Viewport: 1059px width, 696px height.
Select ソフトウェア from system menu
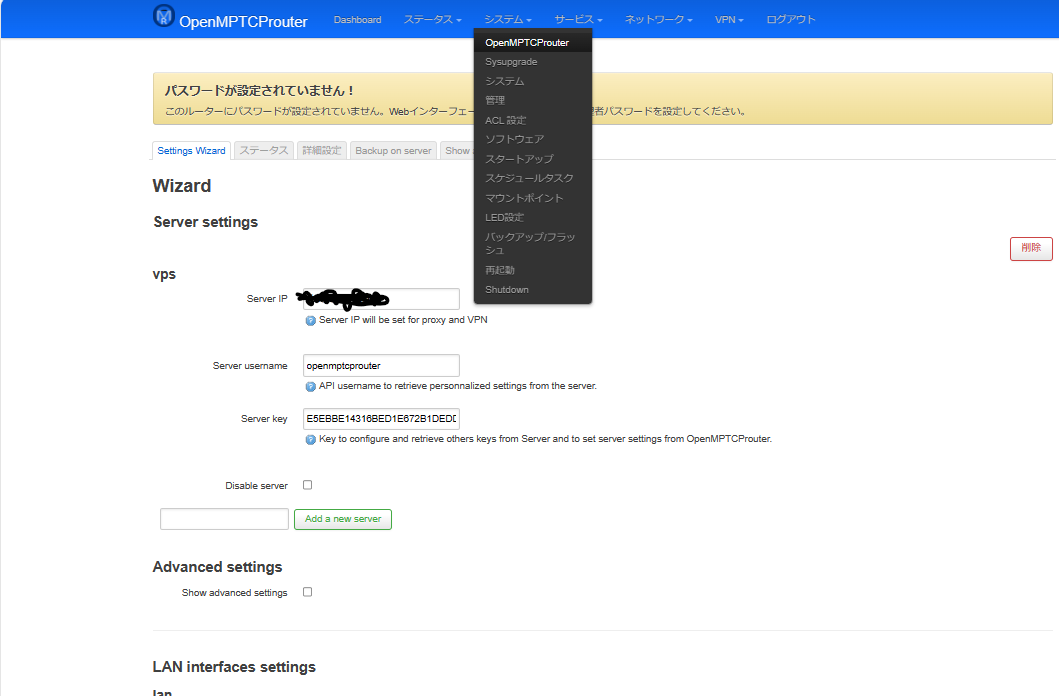point(533,139)
